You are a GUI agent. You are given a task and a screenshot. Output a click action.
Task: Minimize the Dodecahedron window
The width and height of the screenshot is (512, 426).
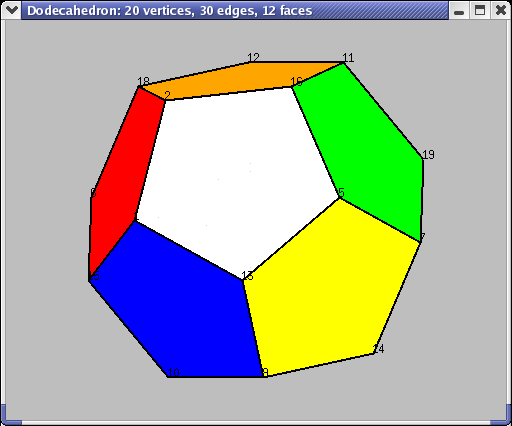tap(459, 10)
